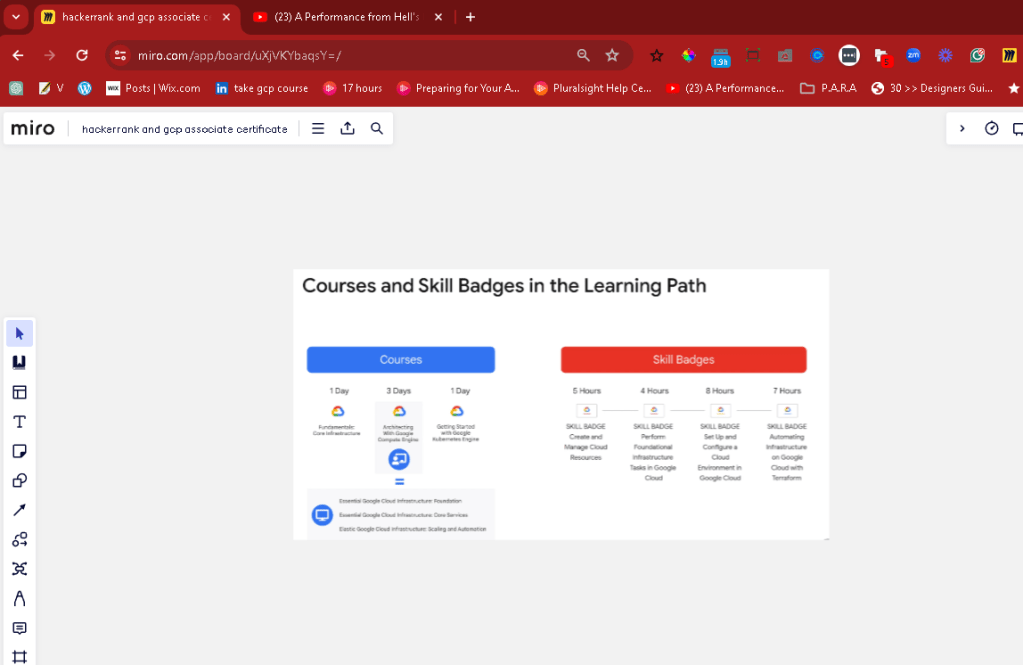Screen dimensions: 1023x665
Task: Click the Create and Manage Cloud Resources badge text
Action: point(586,447)
